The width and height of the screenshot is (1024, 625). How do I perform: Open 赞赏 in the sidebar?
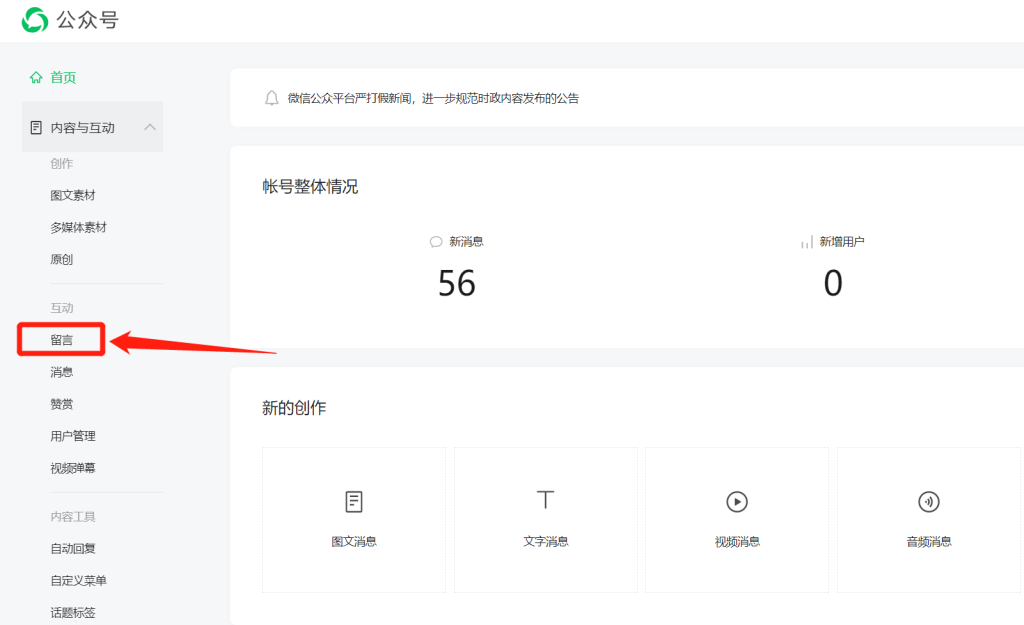(x=62, y=404)
